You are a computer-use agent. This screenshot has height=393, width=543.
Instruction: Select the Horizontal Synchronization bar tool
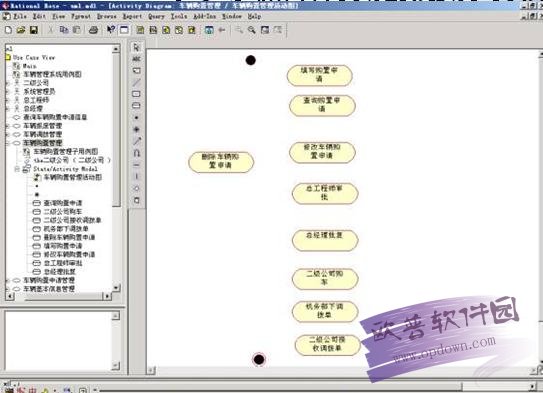pos(136,165)
